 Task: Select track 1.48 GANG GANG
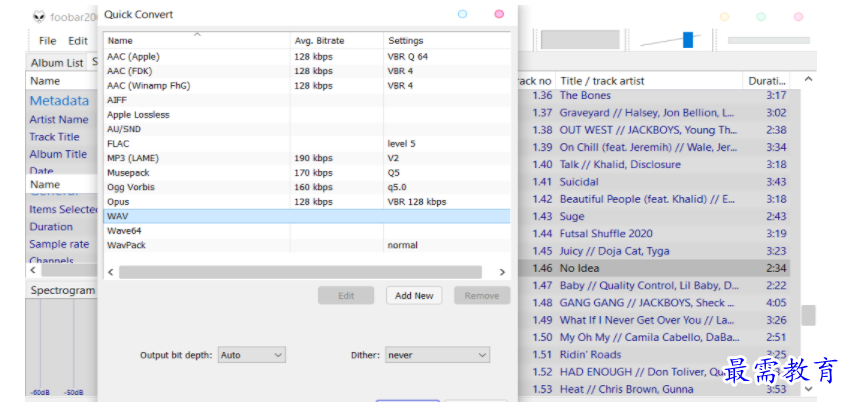[653, 303]
